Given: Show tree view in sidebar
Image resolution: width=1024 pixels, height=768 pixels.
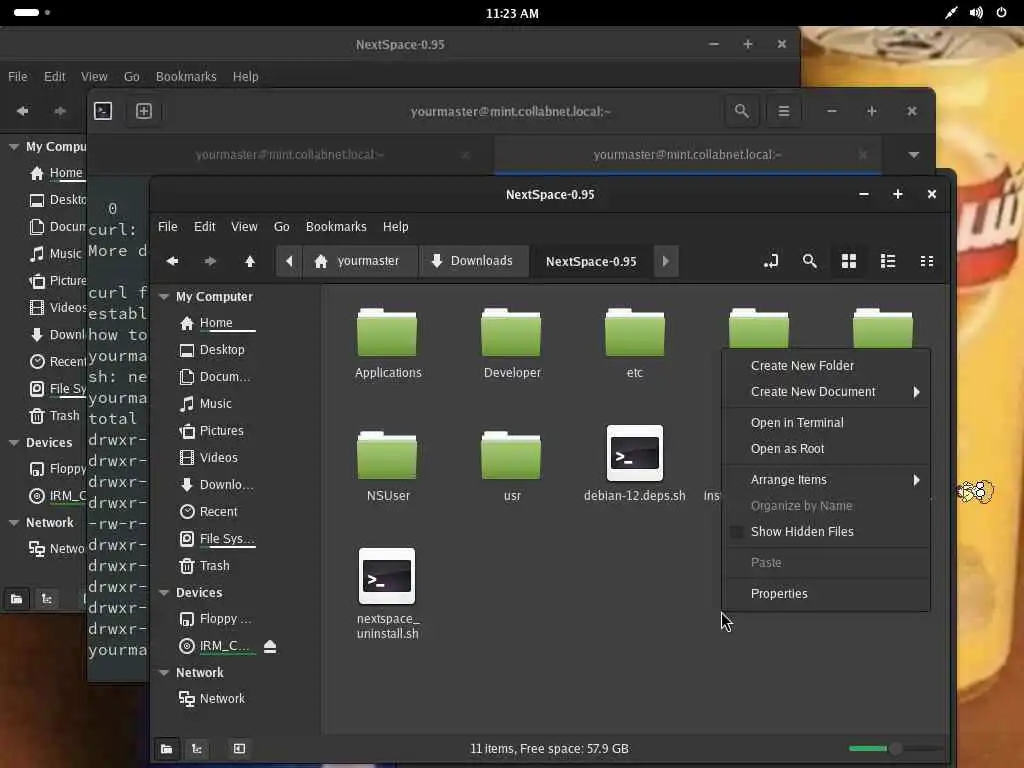Looking at the screenshot, I should 197,749.
